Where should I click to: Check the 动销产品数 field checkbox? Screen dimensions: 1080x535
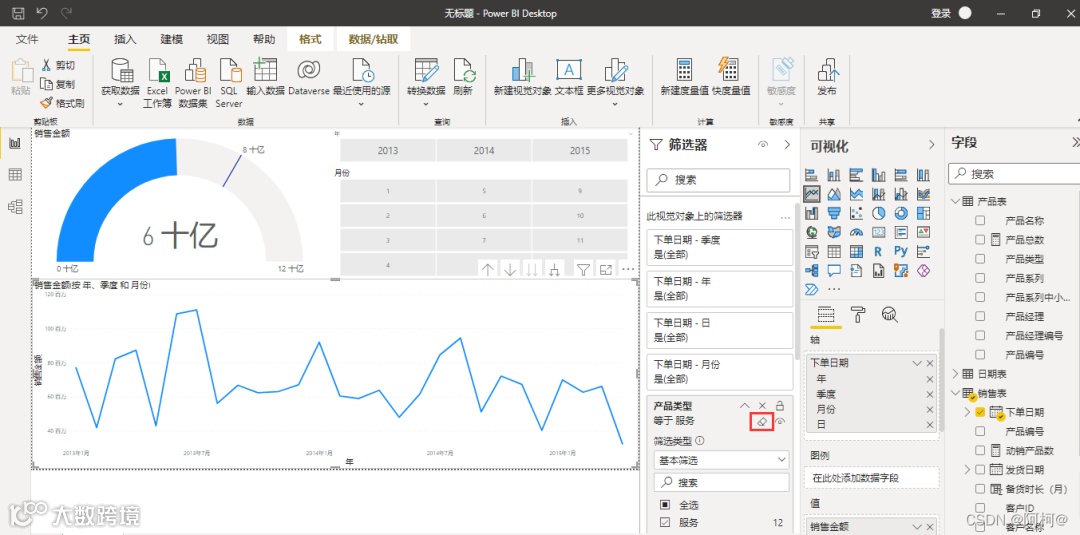click(x=980, y=450)
